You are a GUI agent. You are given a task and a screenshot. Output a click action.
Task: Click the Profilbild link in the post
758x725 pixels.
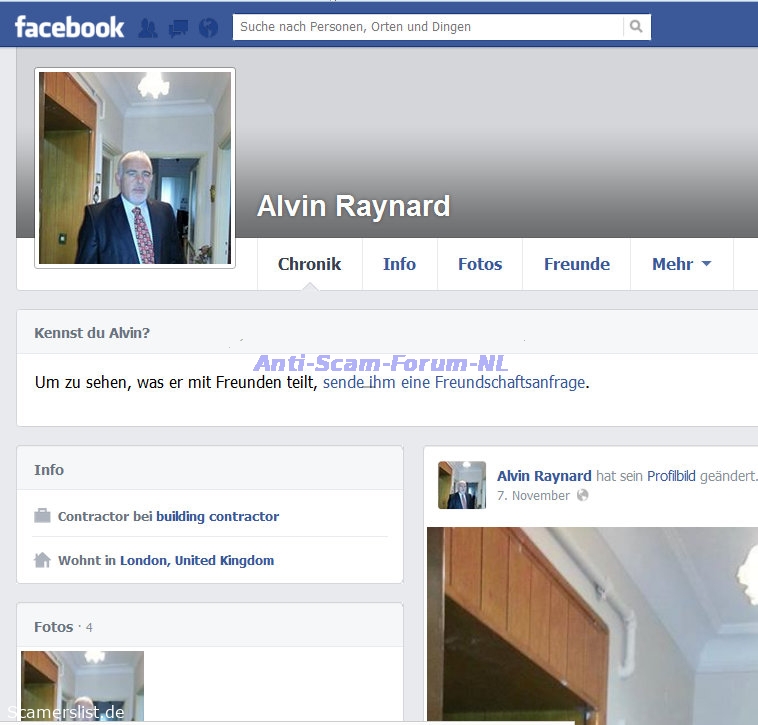[x=671, y=476]
